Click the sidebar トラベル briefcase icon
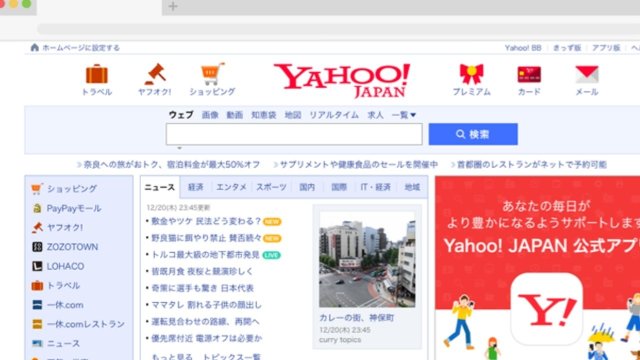The image size is (640, 360). pyautogui.click(x=37, y=285)
